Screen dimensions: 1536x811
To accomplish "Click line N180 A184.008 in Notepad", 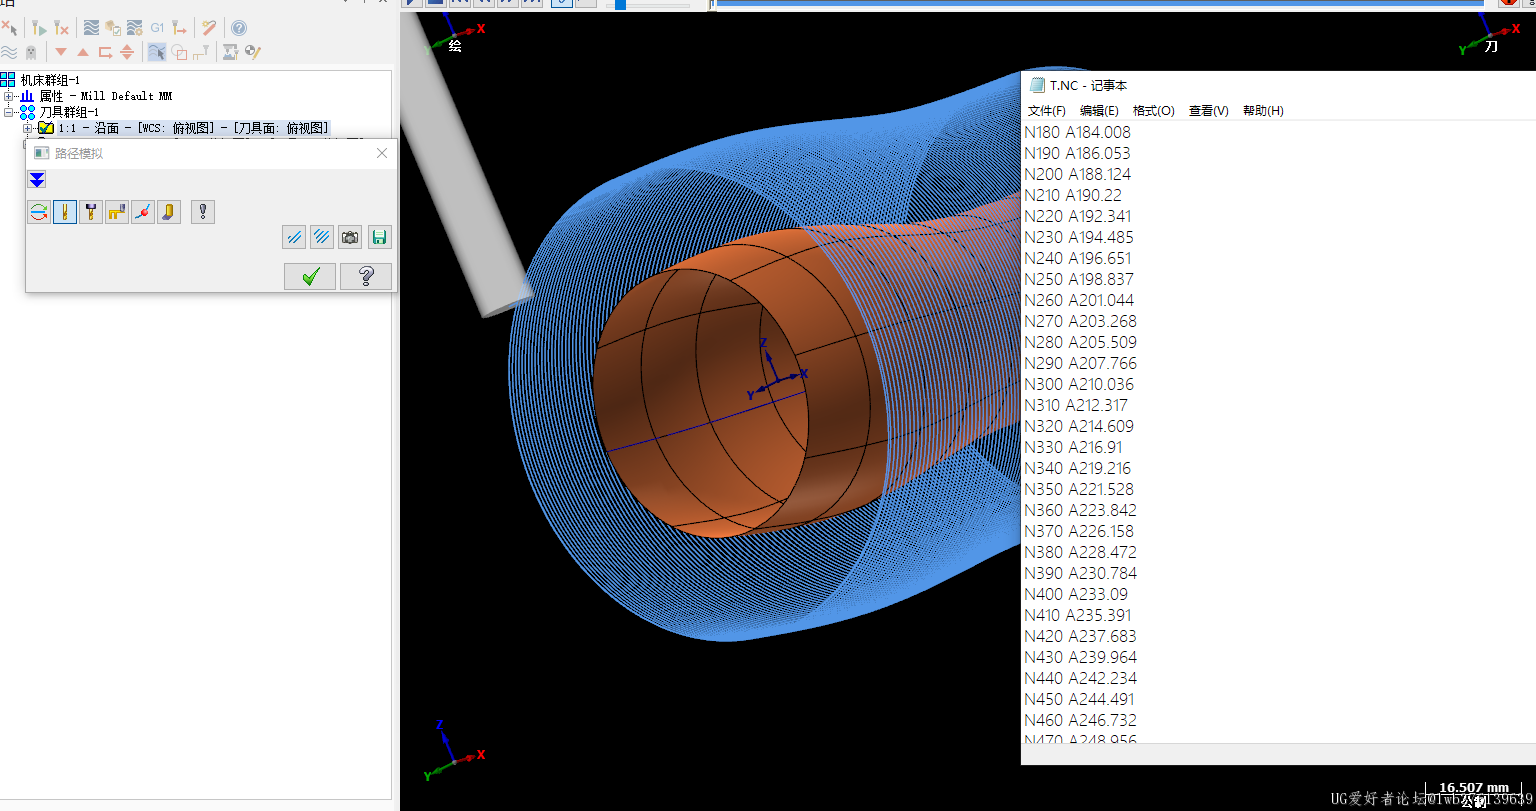I will click(x=1077, y=132).
